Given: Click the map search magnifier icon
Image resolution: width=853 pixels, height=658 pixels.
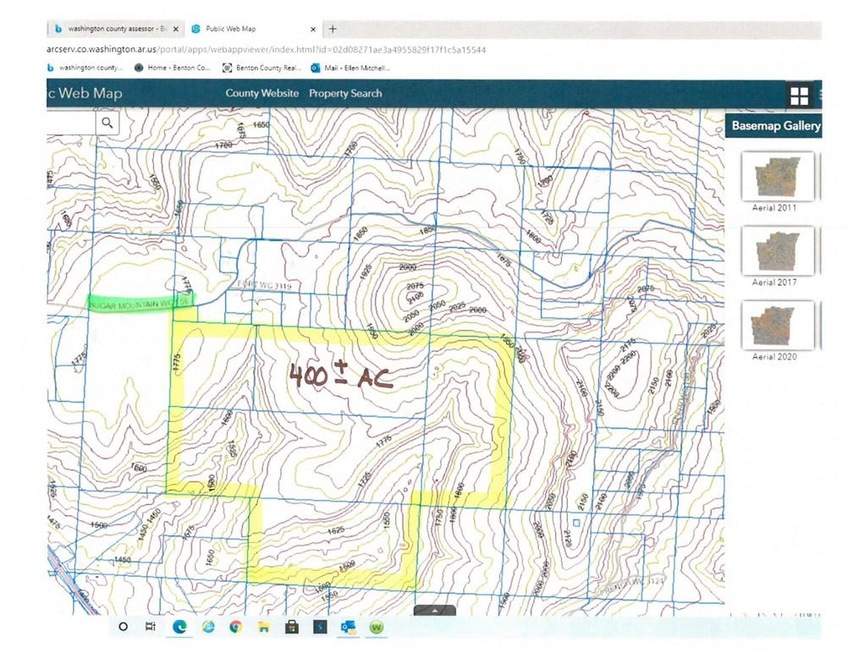Looking at the screenshot, I should (x=107, y=123).
